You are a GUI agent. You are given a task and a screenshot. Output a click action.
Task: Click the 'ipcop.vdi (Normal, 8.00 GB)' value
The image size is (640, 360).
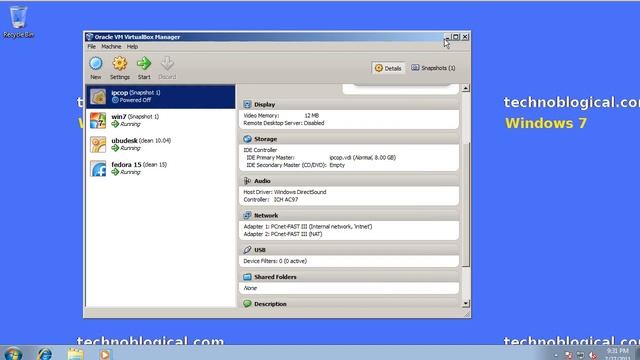[x=362, y=158]
